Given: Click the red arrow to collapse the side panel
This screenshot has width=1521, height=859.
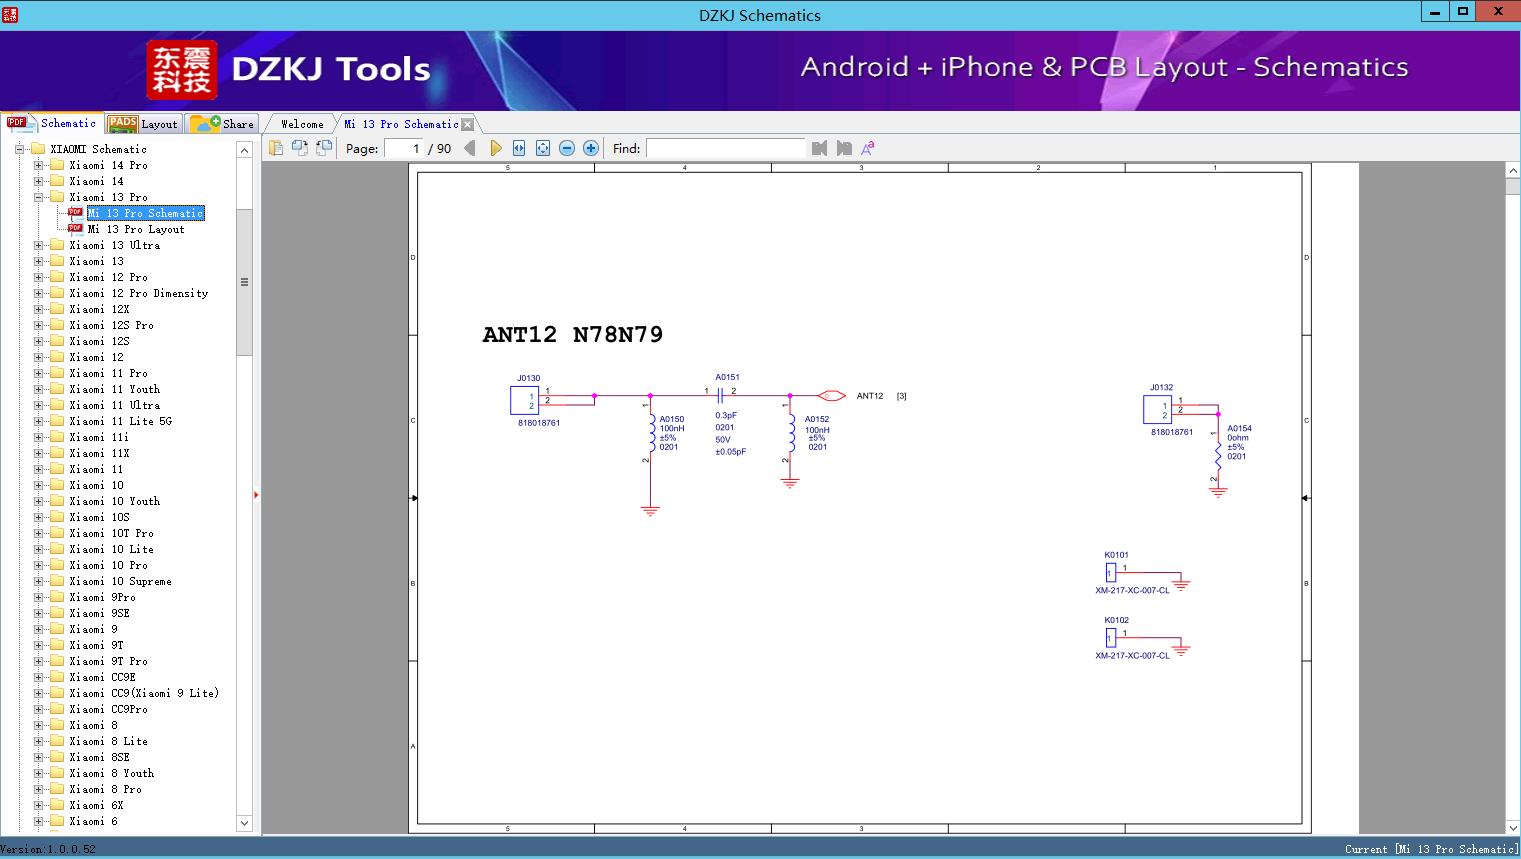Looking at the screenshot, I should (256, 495).
